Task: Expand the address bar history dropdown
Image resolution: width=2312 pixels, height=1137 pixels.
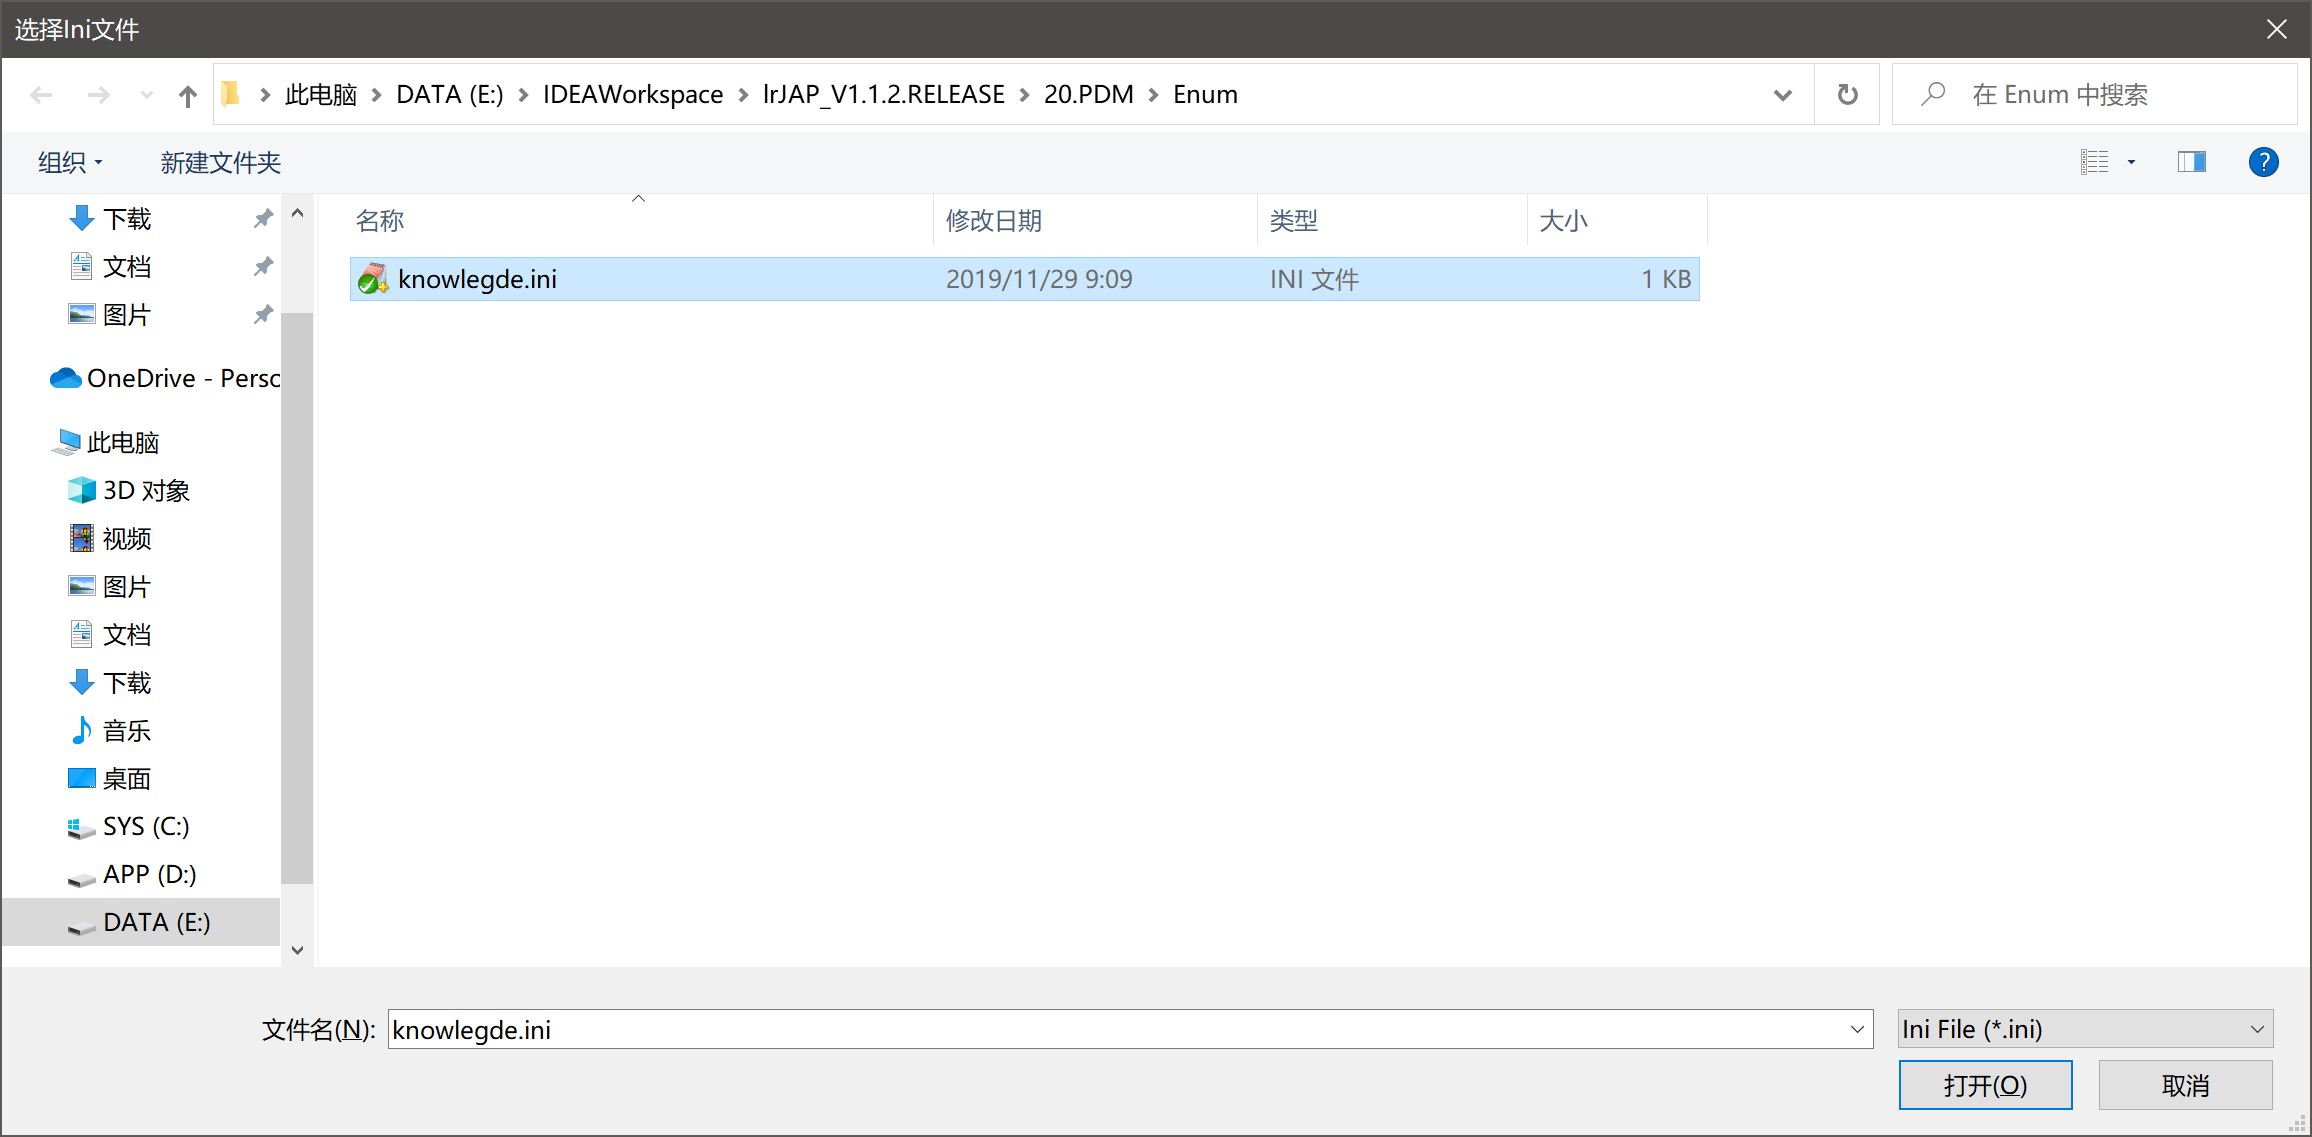Action: tap(1782, 95)
